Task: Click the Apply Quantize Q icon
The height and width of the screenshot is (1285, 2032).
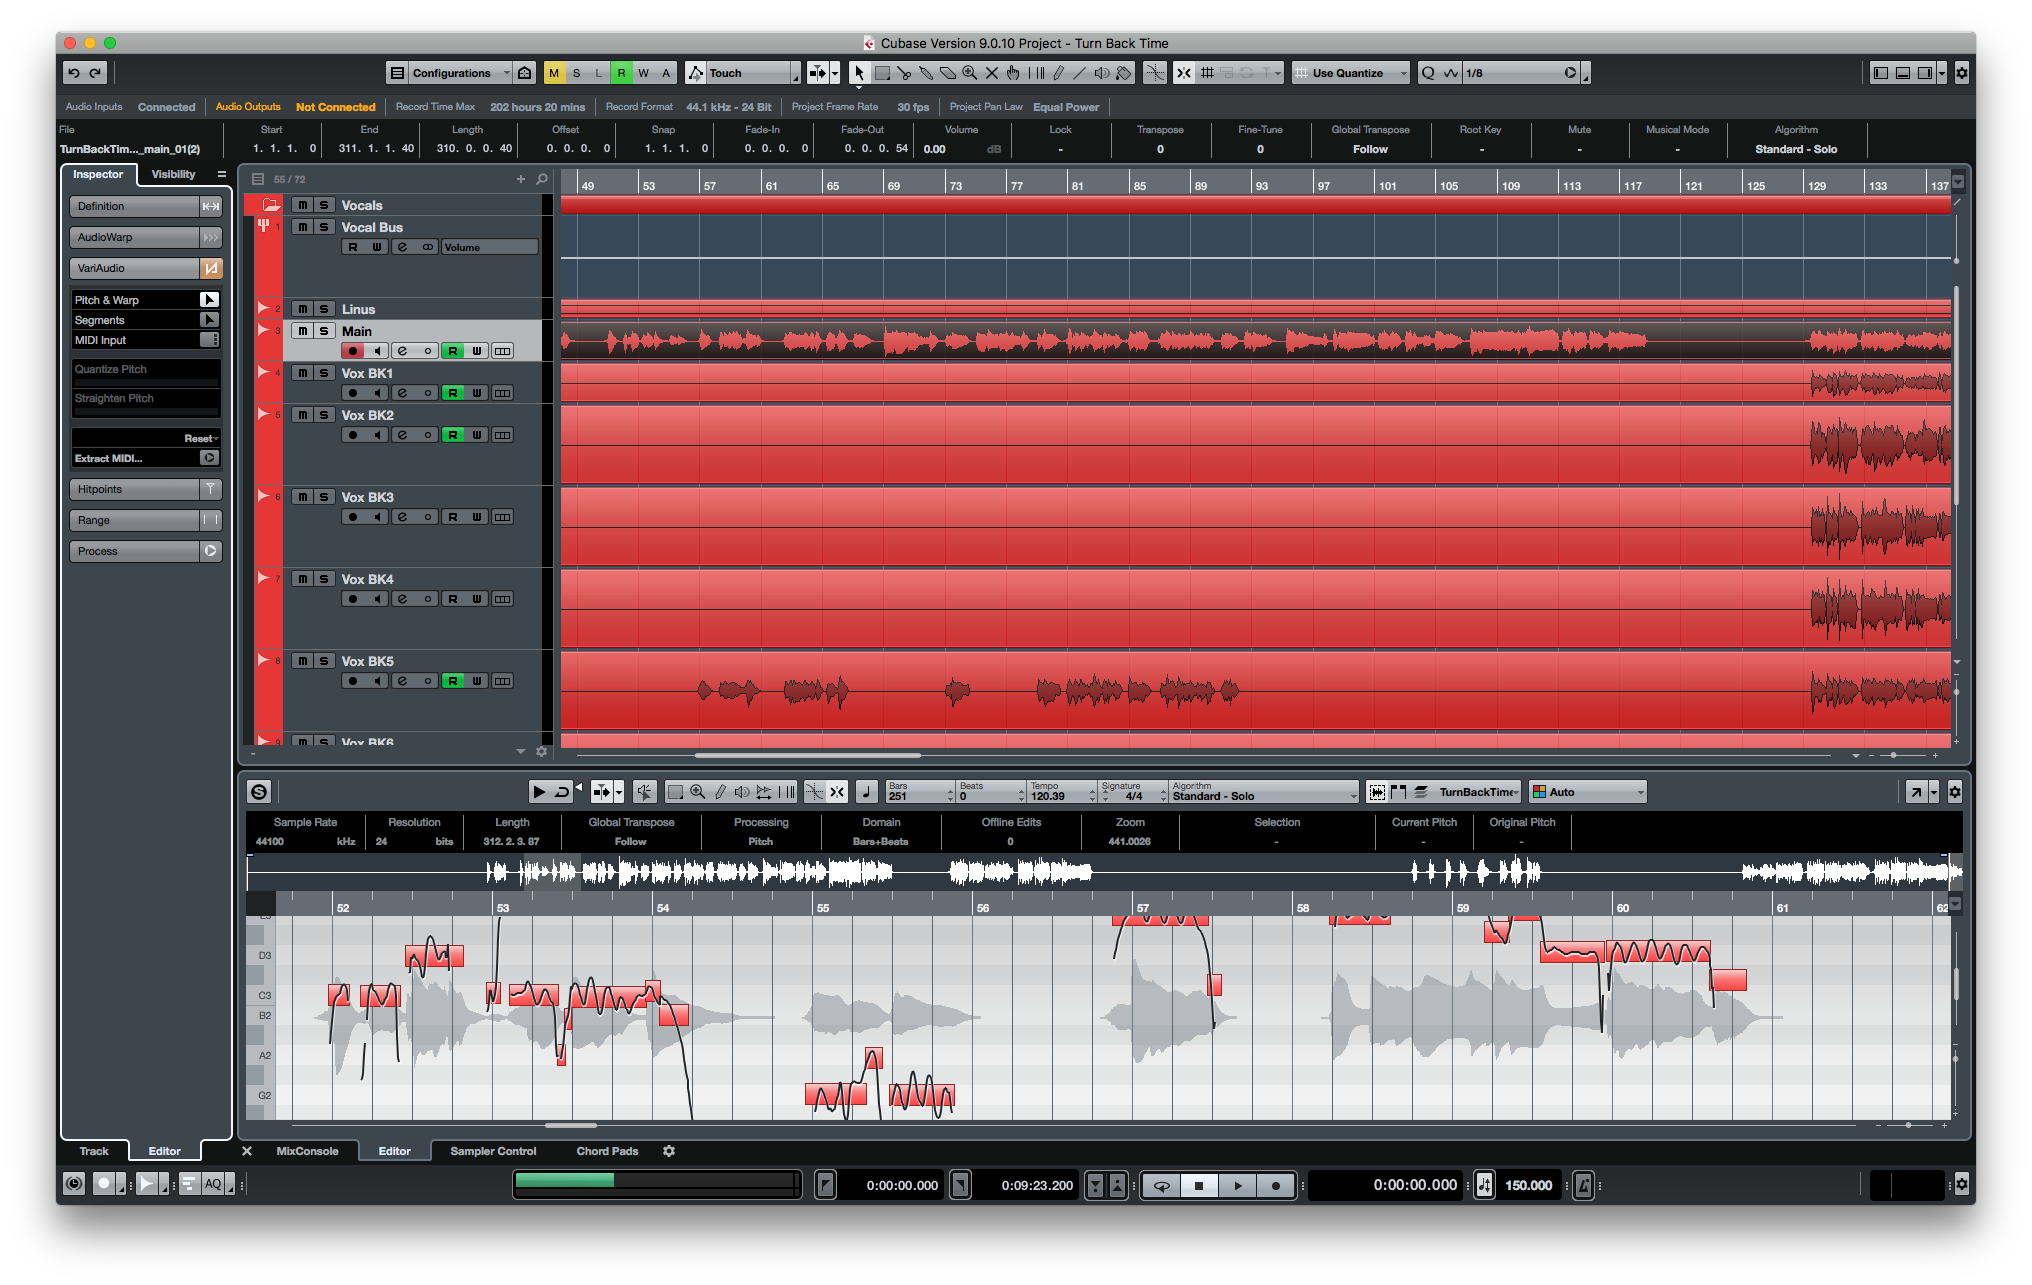Action: click(x=1428, y=73)
